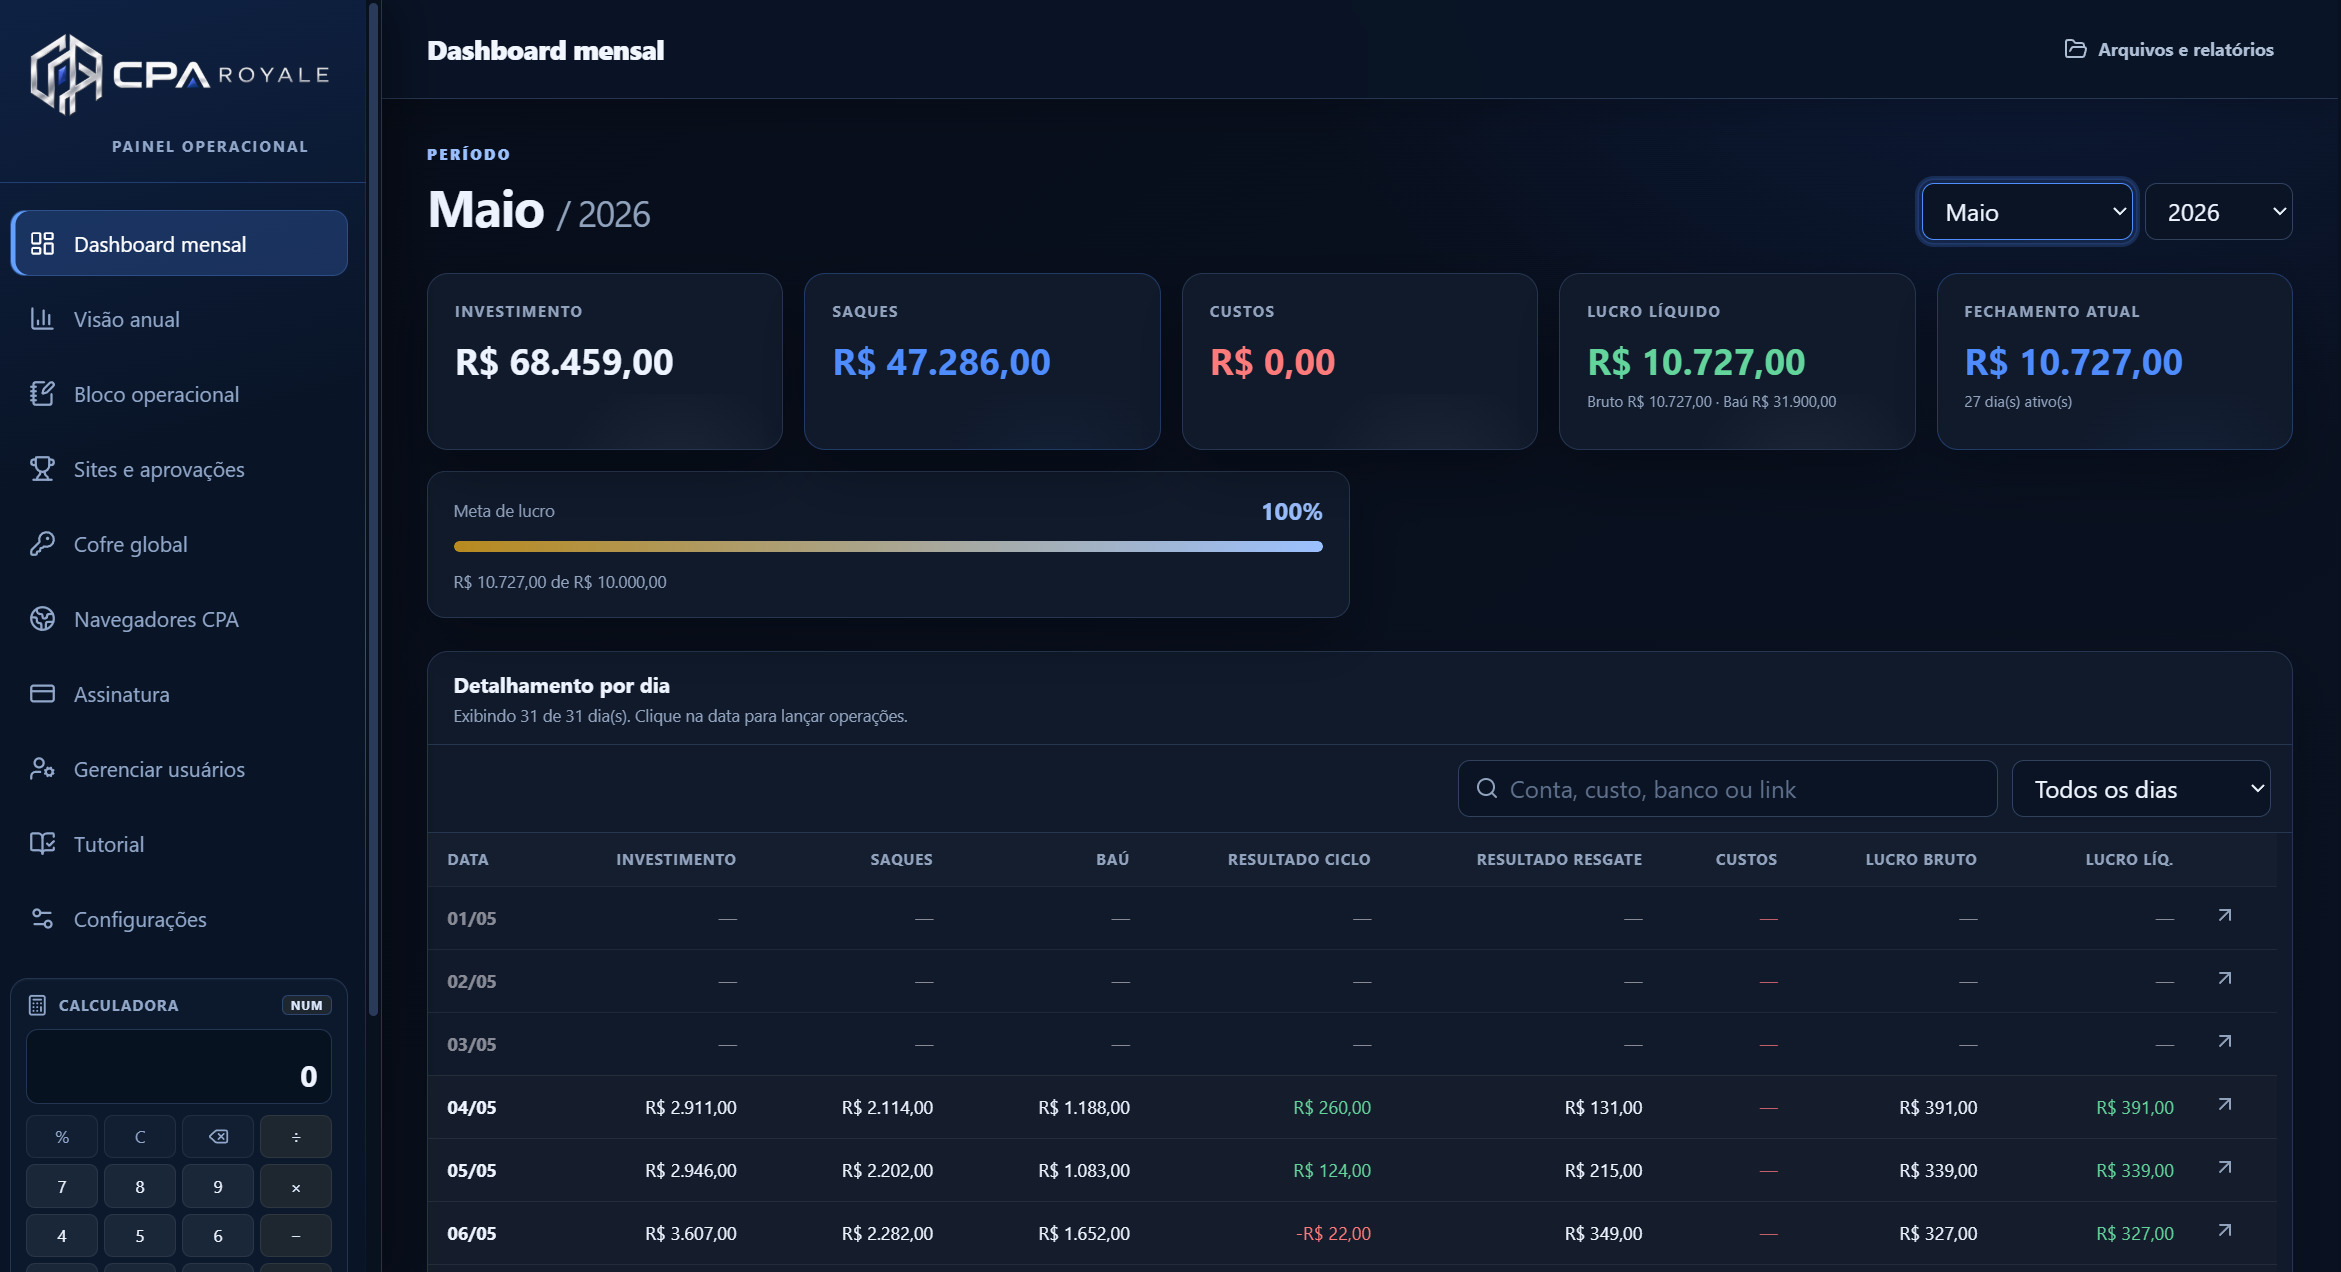The width and height of the screenshot is (2341, 1272).
Task: Click the -R$ 22,00 resultado ciclo cell
Action: click(x=1333, y=1233)
